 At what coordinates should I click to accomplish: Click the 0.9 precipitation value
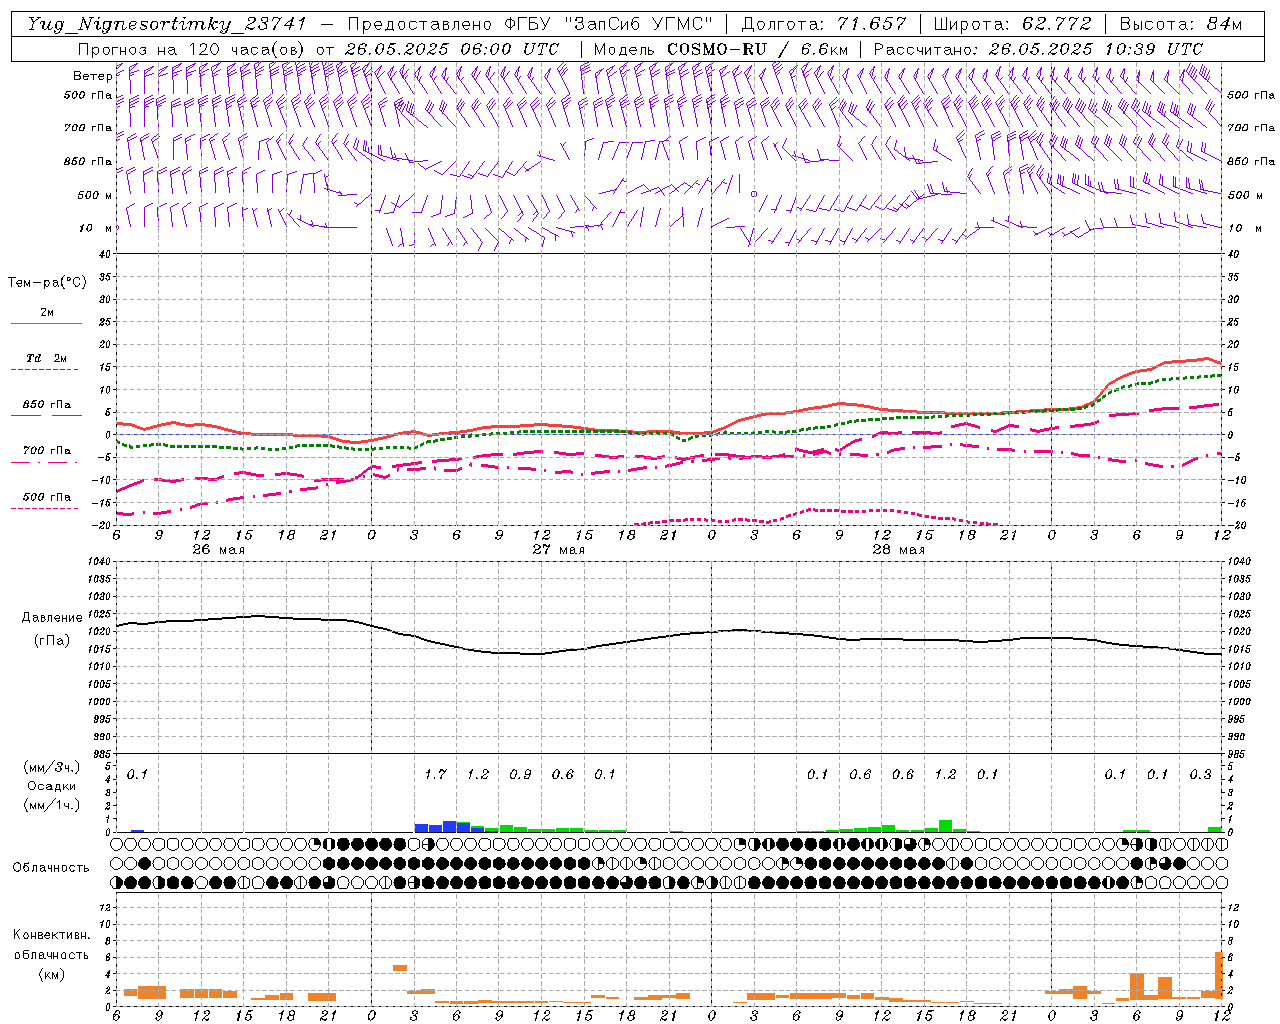(x=520, y=775)
